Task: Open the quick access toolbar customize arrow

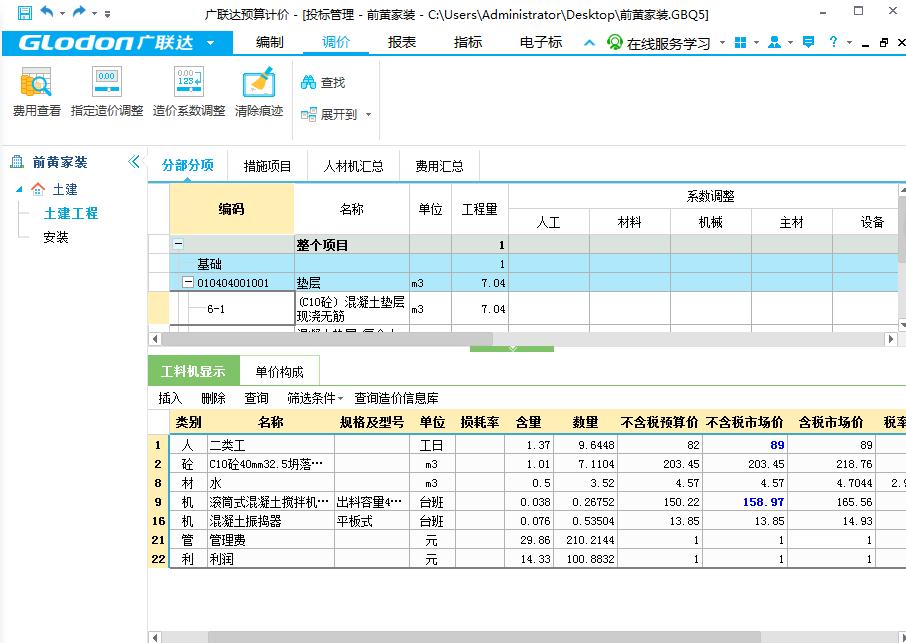Action: (x=107, y=13)
